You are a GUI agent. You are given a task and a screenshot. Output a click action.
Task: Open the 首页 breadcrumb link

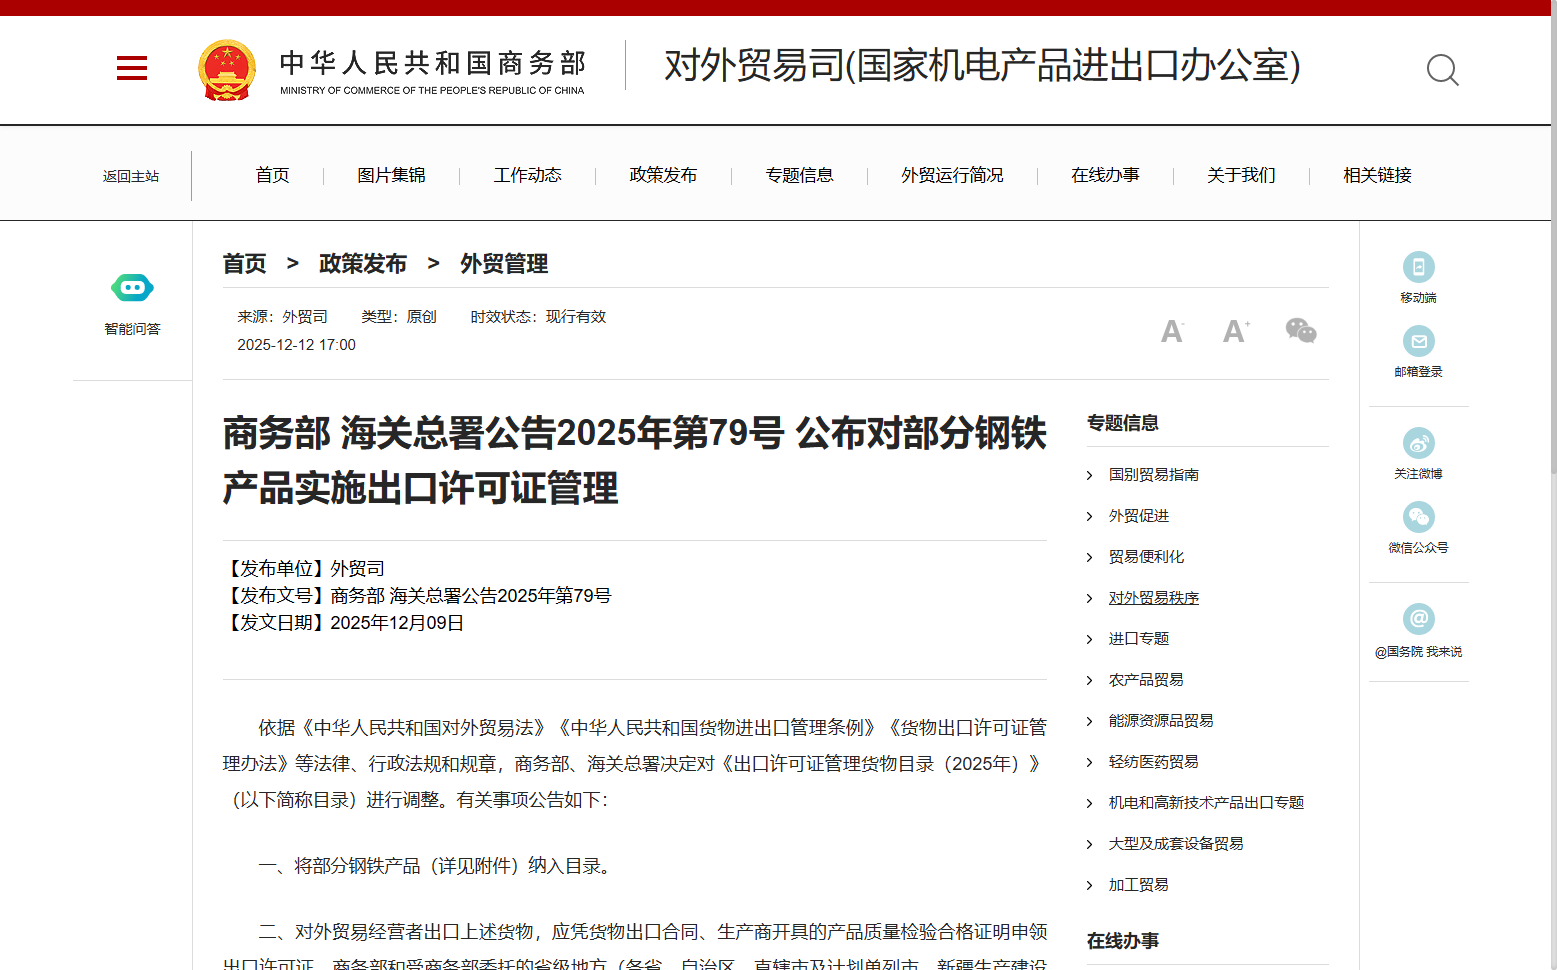[245, 263]
